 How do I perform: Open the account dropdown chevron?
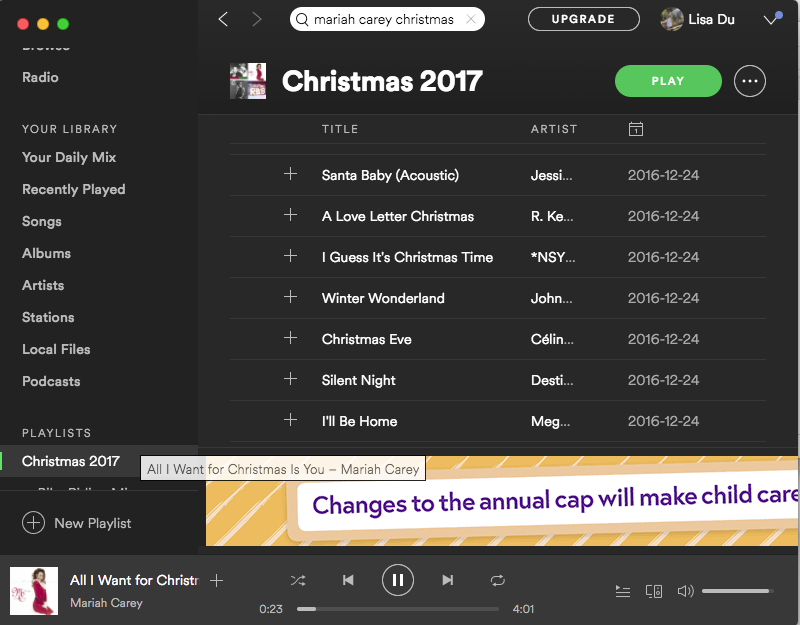[771, 19]
